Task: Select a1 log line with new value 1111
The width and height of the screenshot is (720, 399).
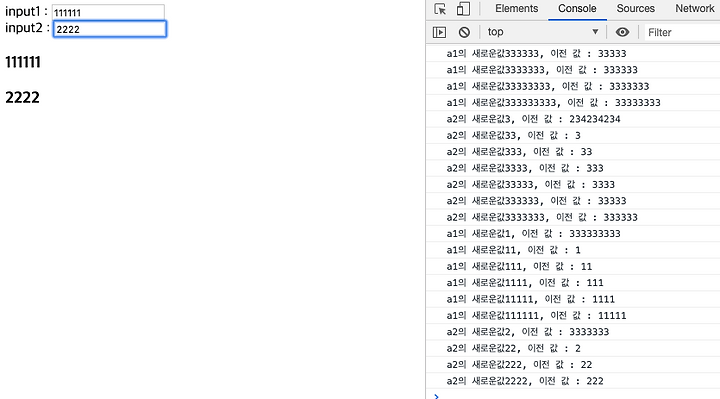Action: (573, 282)
